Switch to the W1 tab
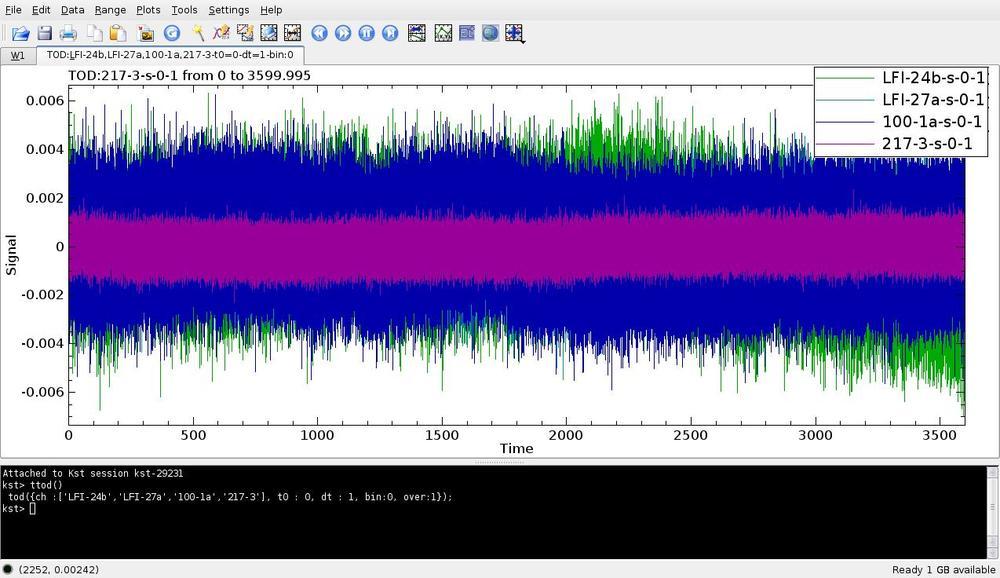This screenshot has height=578, width=1000. tap(18, 56)
